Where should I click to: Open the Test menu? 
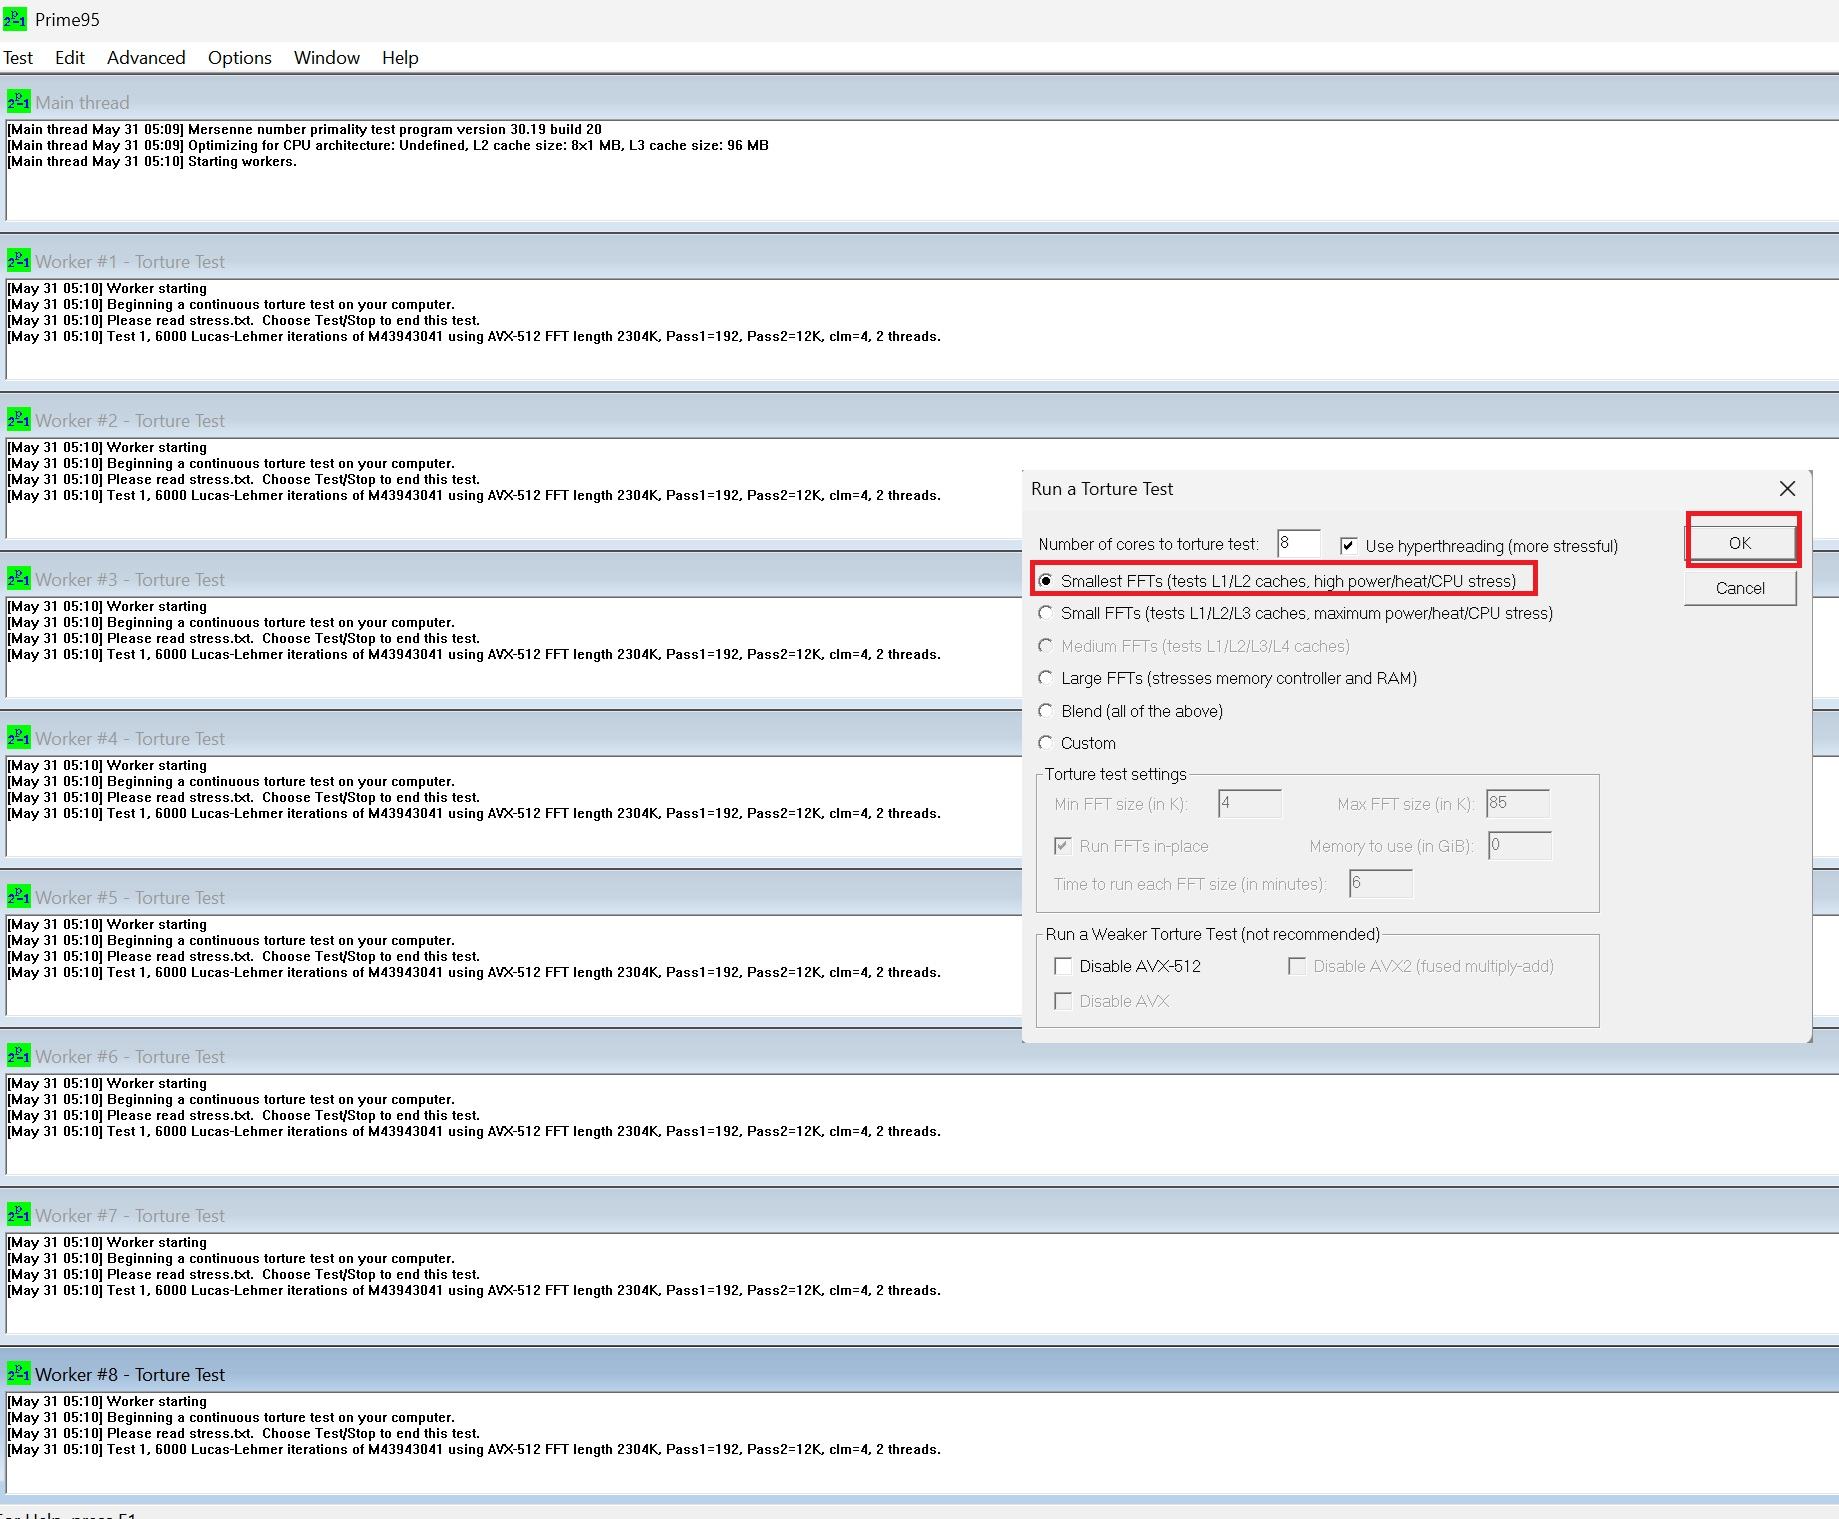tap(18, 58)
